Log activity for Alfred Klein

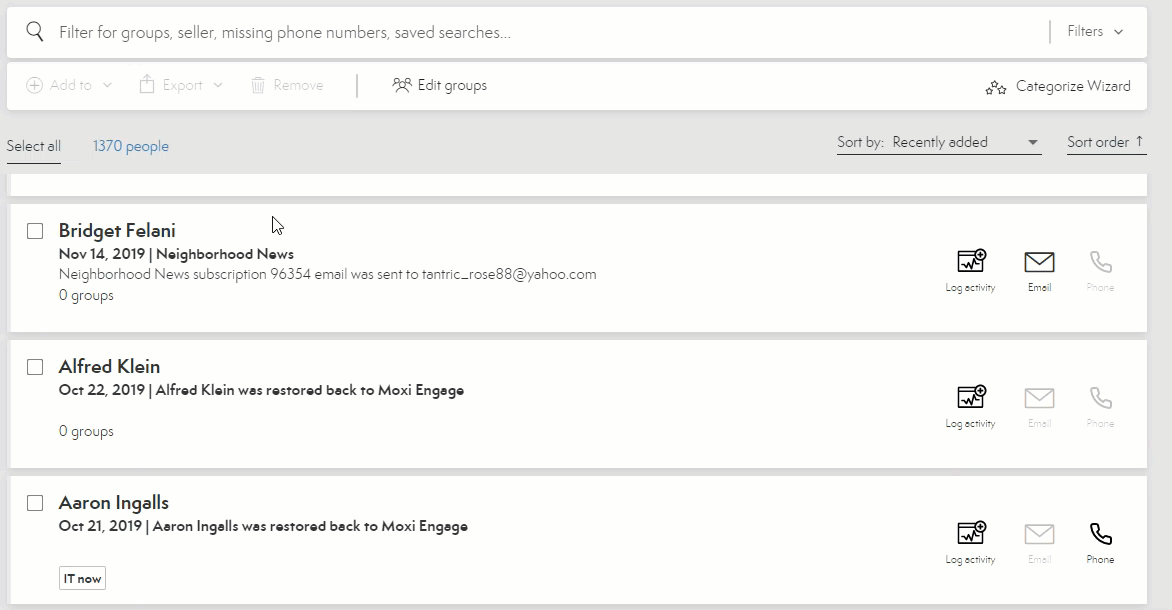pos(971,398)
